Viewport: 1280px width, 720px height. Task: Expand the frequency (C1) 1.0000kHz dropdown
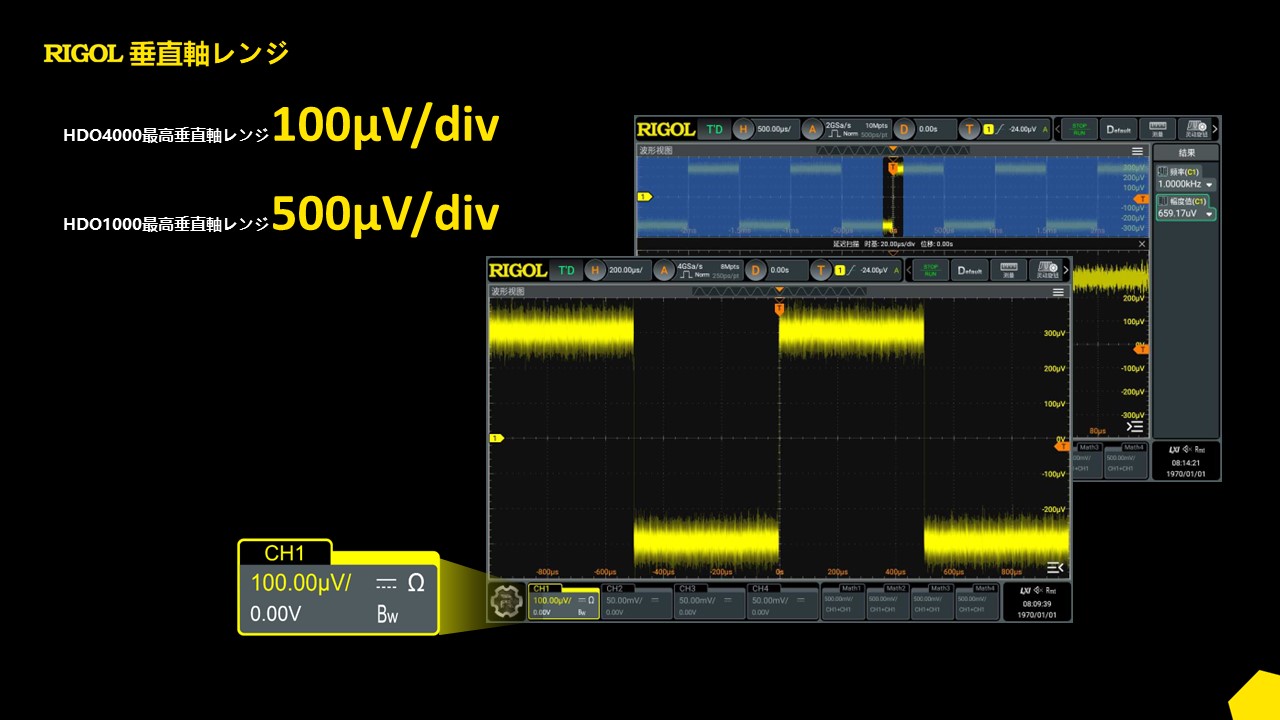pos(1209,185)
